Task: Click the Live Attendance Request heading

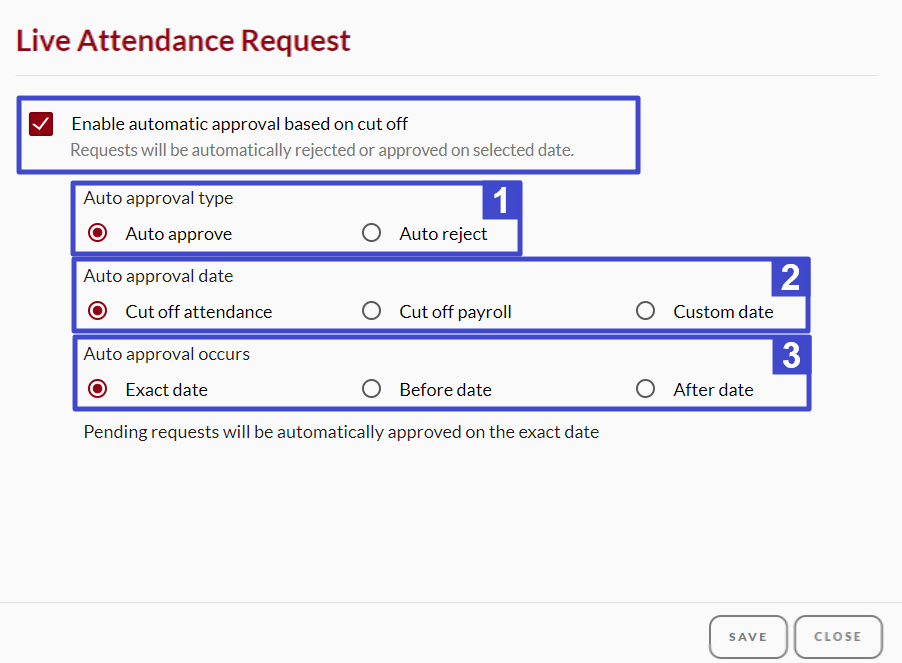Action: 183,41
